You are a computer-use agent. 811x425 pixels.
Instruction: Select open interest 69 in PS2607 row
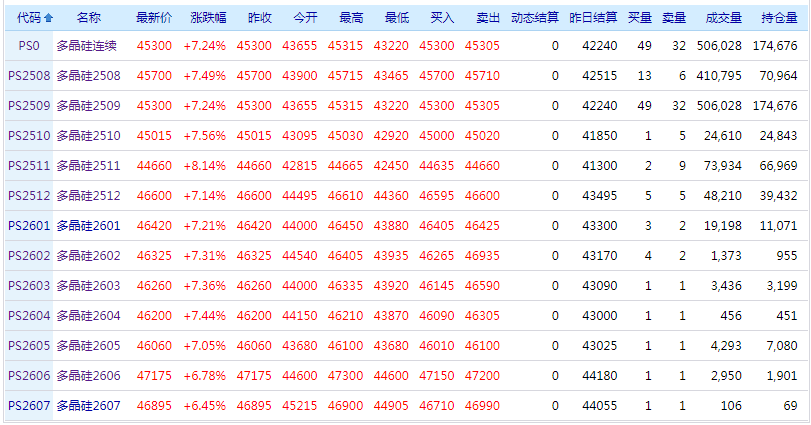[x=790, y=405]
